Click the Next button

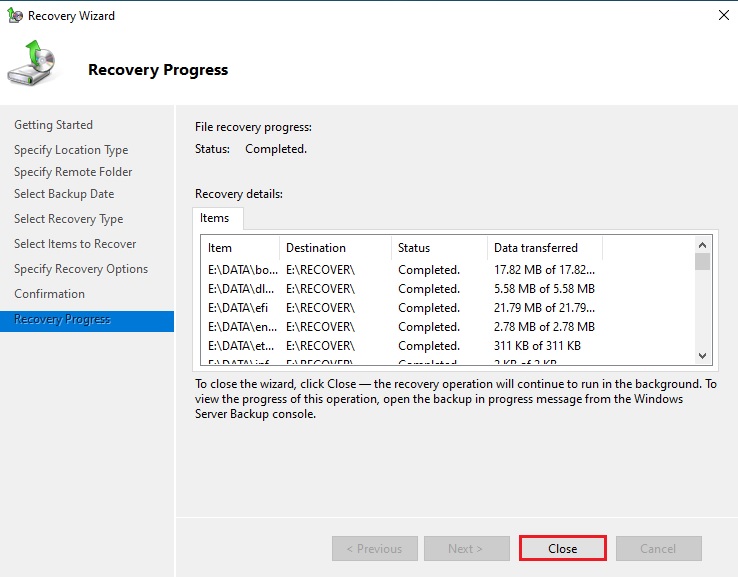pyautogui.click(x=466, y=549)
